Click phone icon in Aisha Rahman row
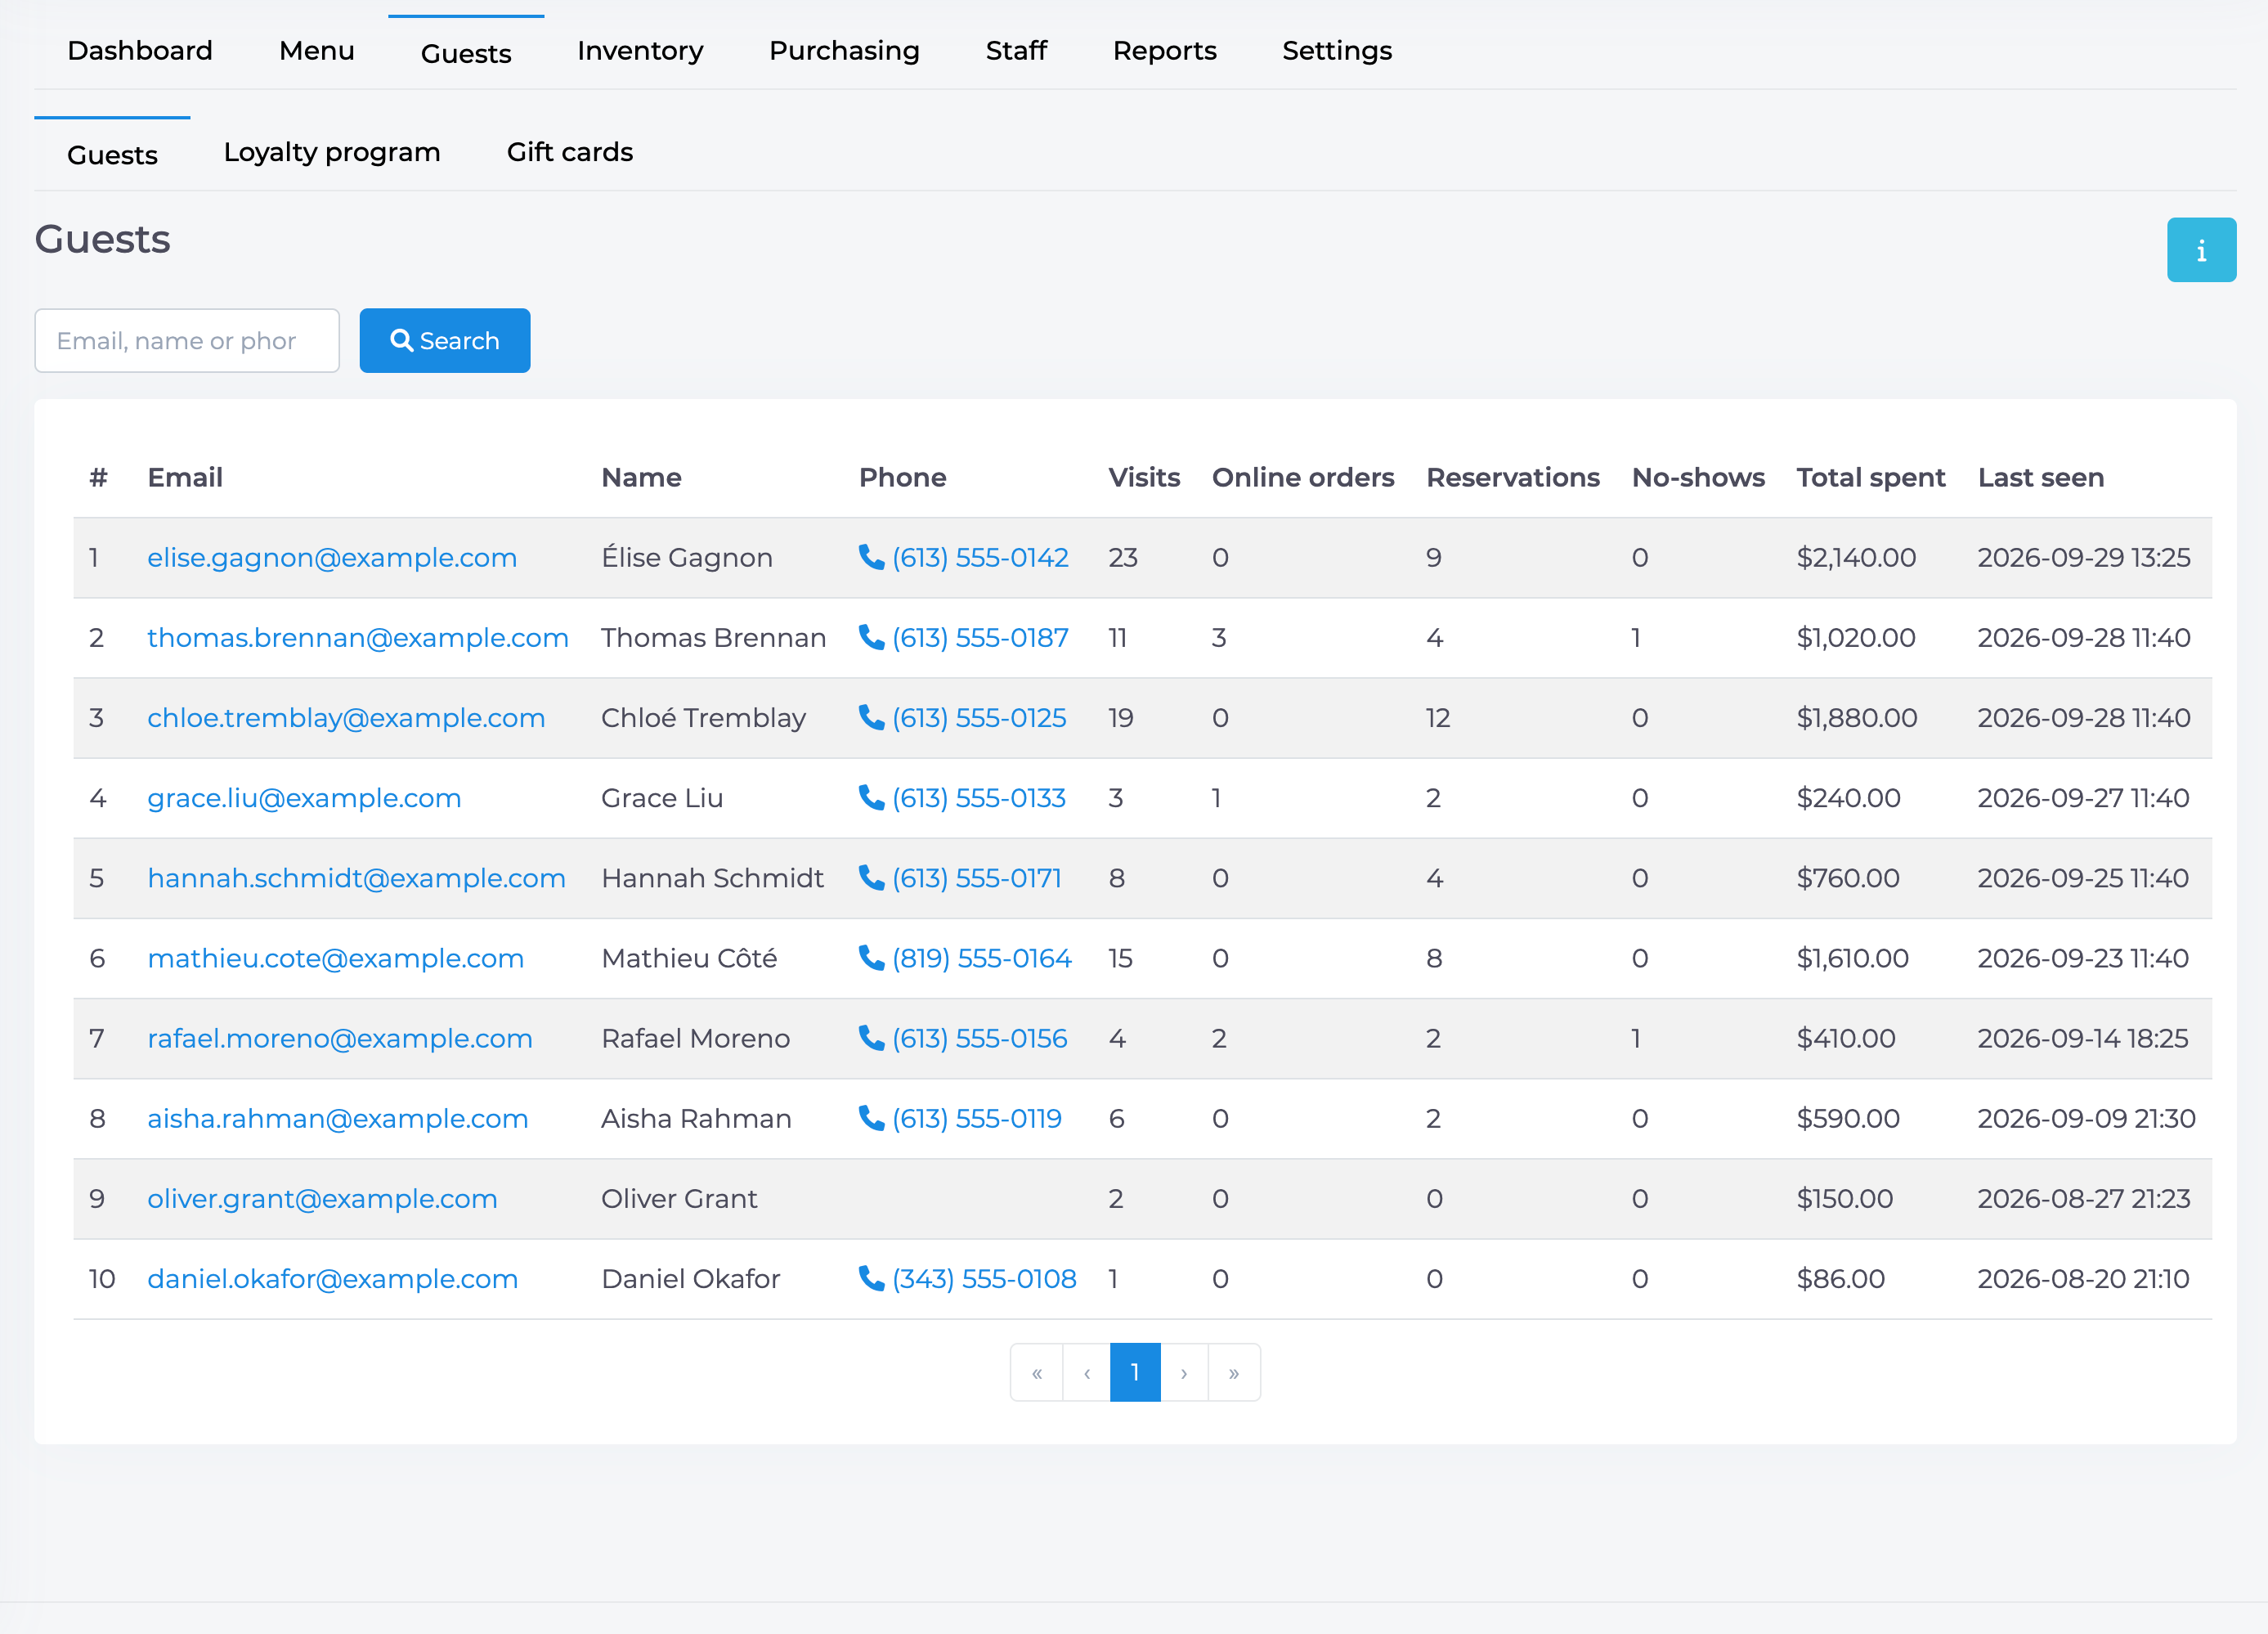The height and width of the screenshot is (1634, 2268). [x=871, y=1117]
